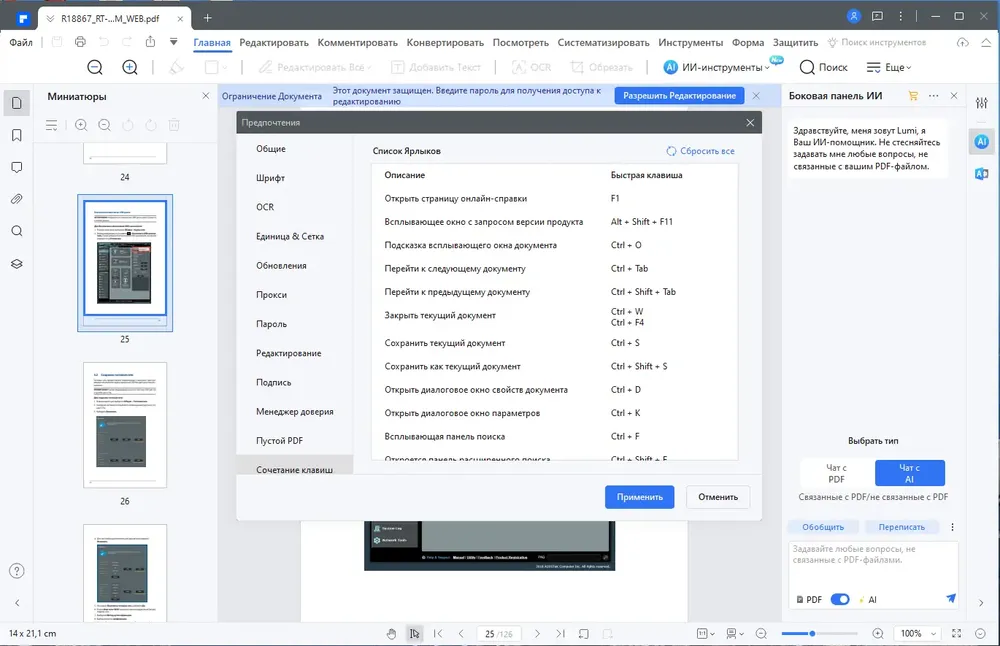1000x646 pixels.
Task: Toggle the PDF/AI switch in the chat input
Action: point(840,599)
